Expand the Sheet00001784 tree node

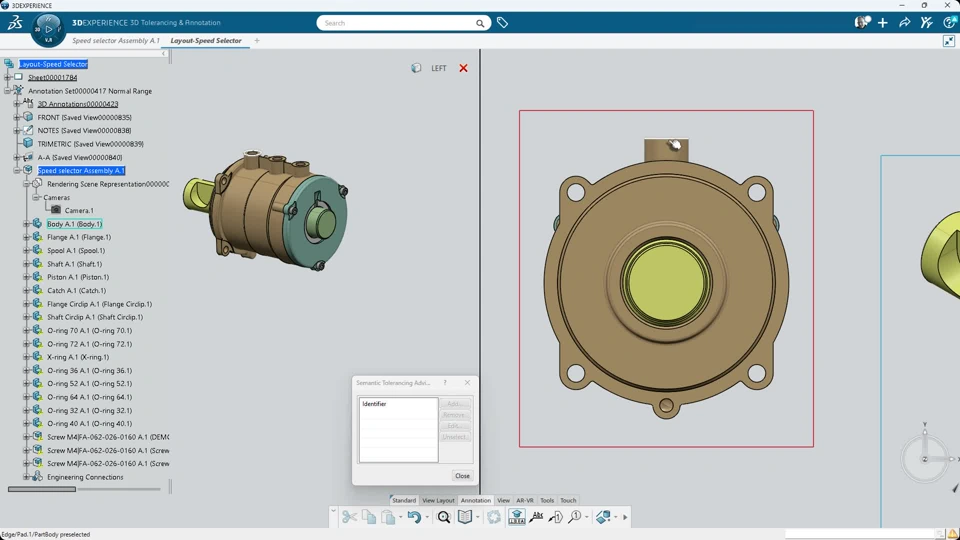(x=8, y=77)
